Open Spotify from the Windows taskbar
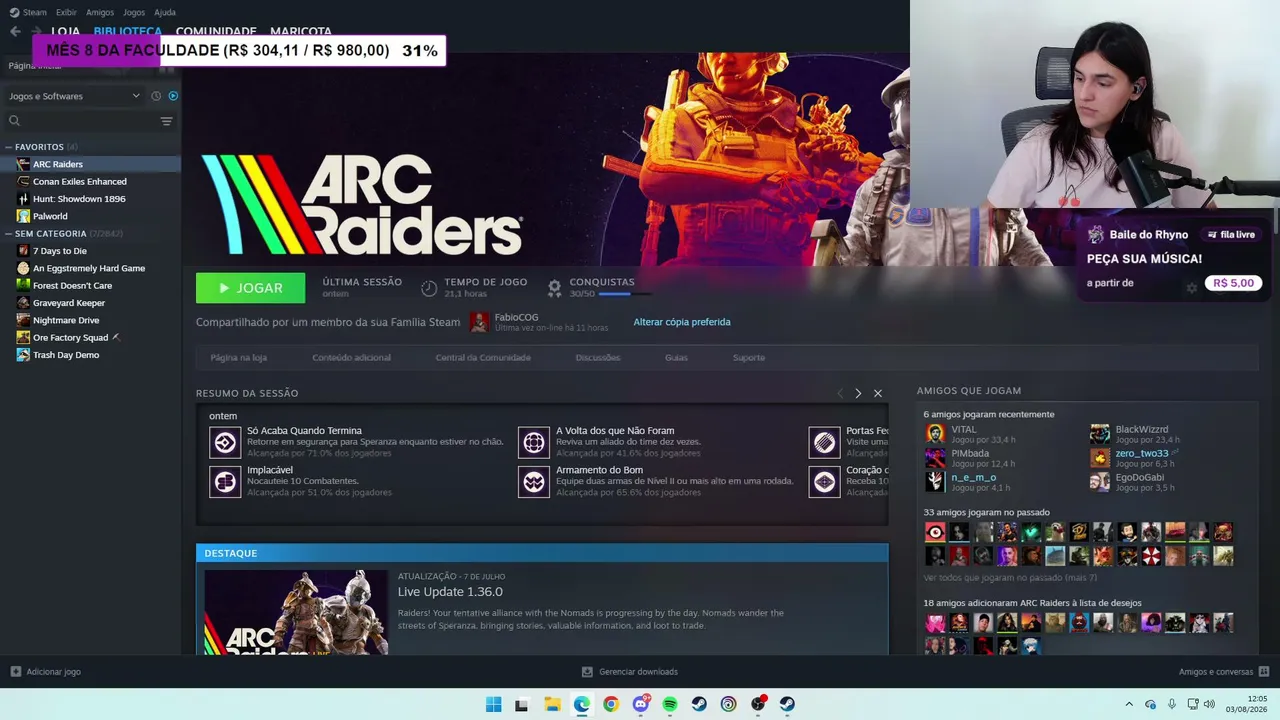Screen dimensions: 1280x720 point(670,704)
